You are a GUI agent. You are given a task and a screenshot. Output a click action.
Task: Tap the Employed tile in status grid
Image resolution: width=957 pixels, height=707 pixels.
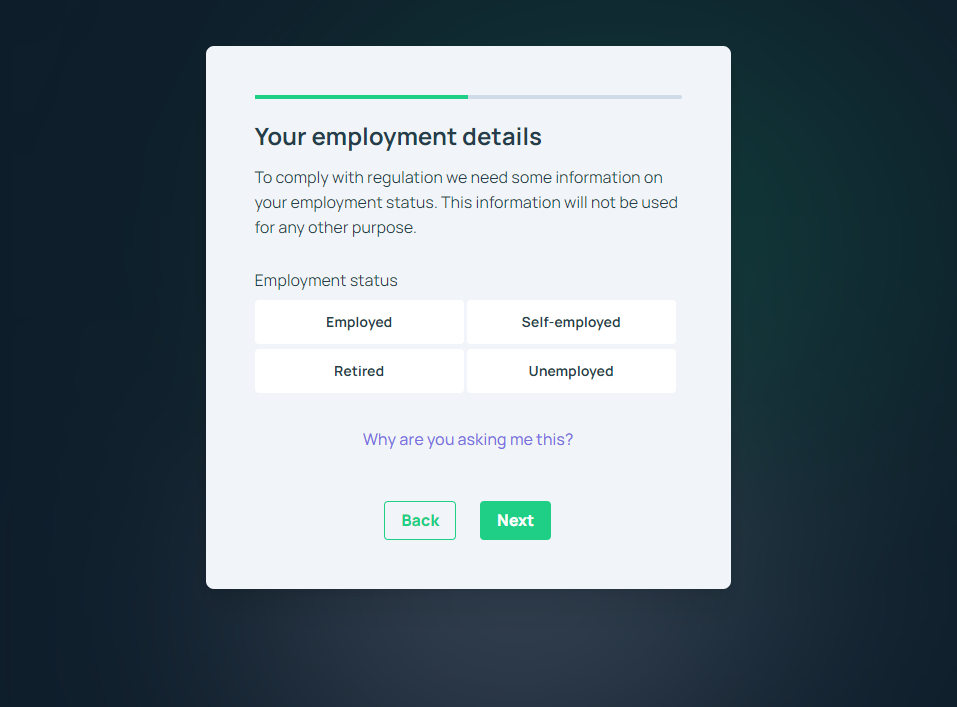pyautogui.click(x=359, y=322)
